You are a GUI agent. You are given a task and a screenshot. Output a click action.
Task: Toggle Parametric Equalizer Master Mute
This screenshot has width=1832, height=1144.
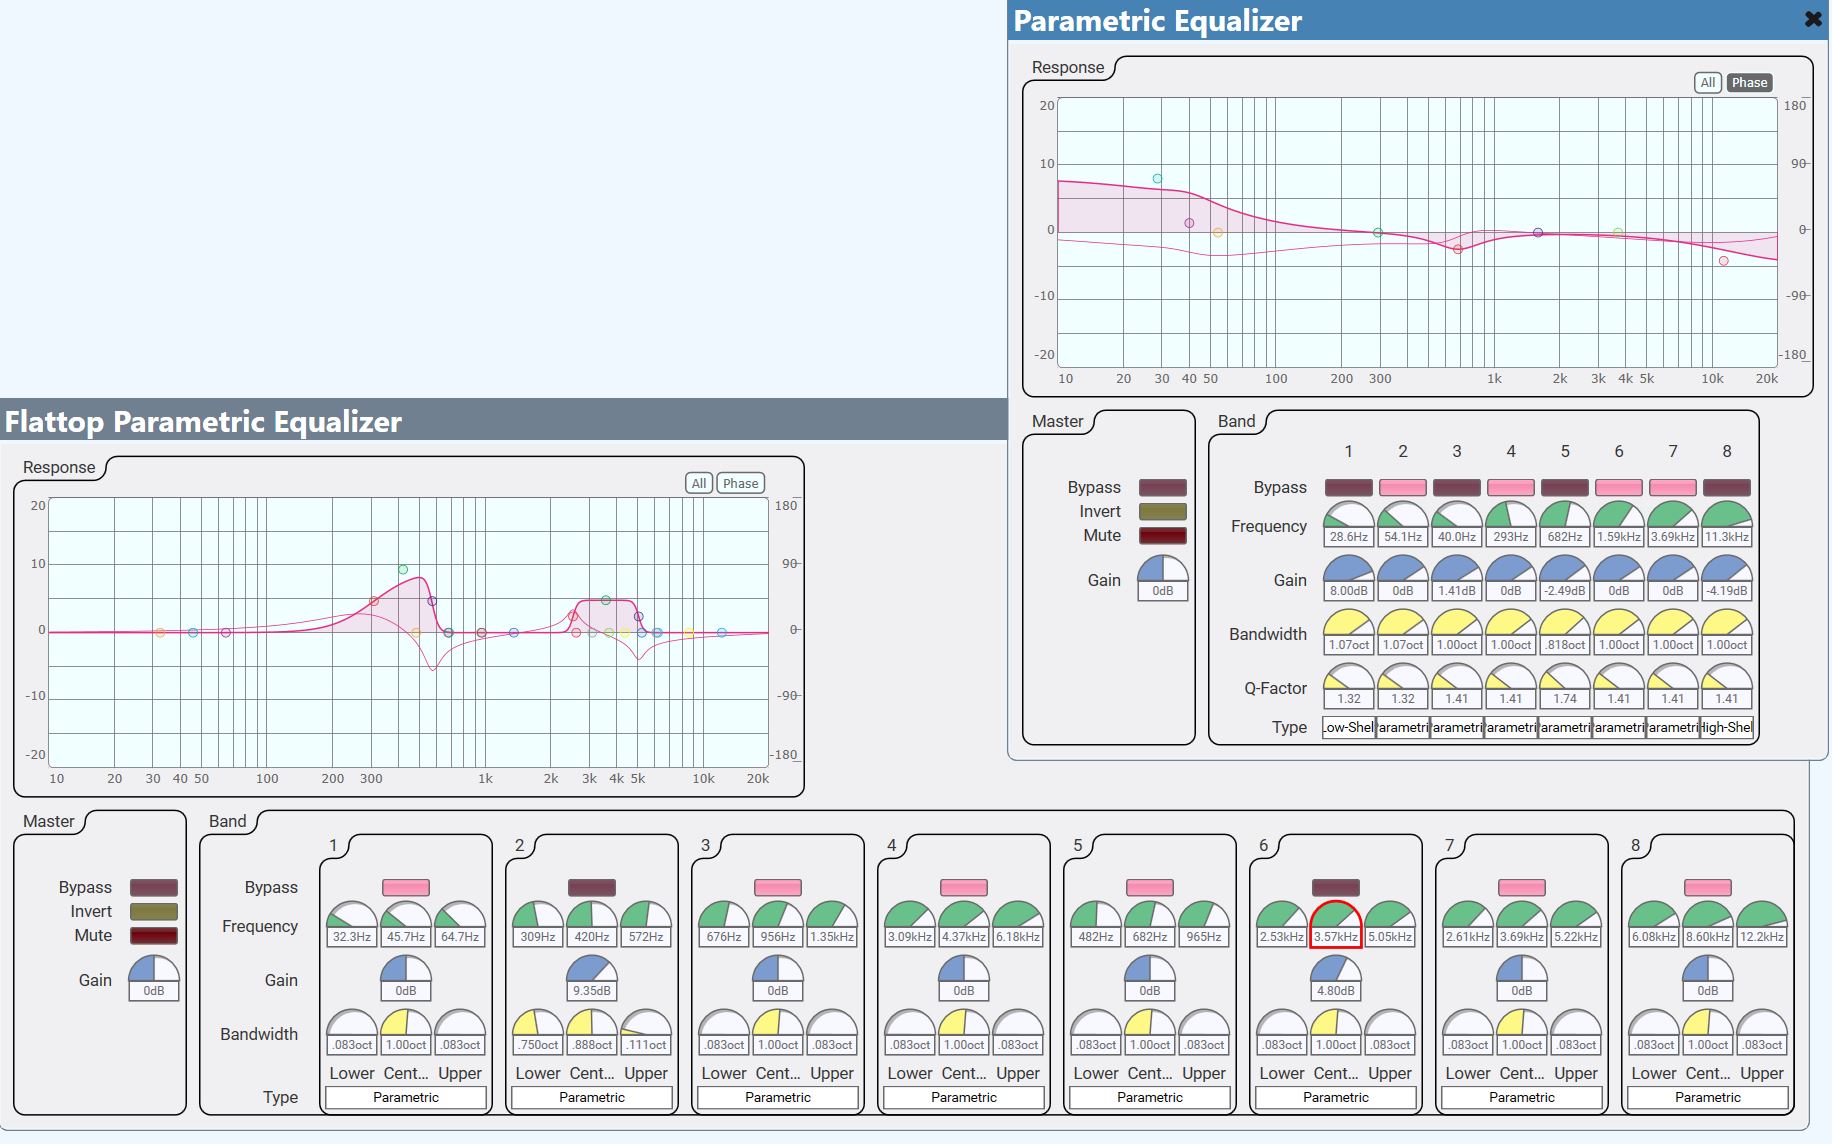click(x=1163, y=536)
